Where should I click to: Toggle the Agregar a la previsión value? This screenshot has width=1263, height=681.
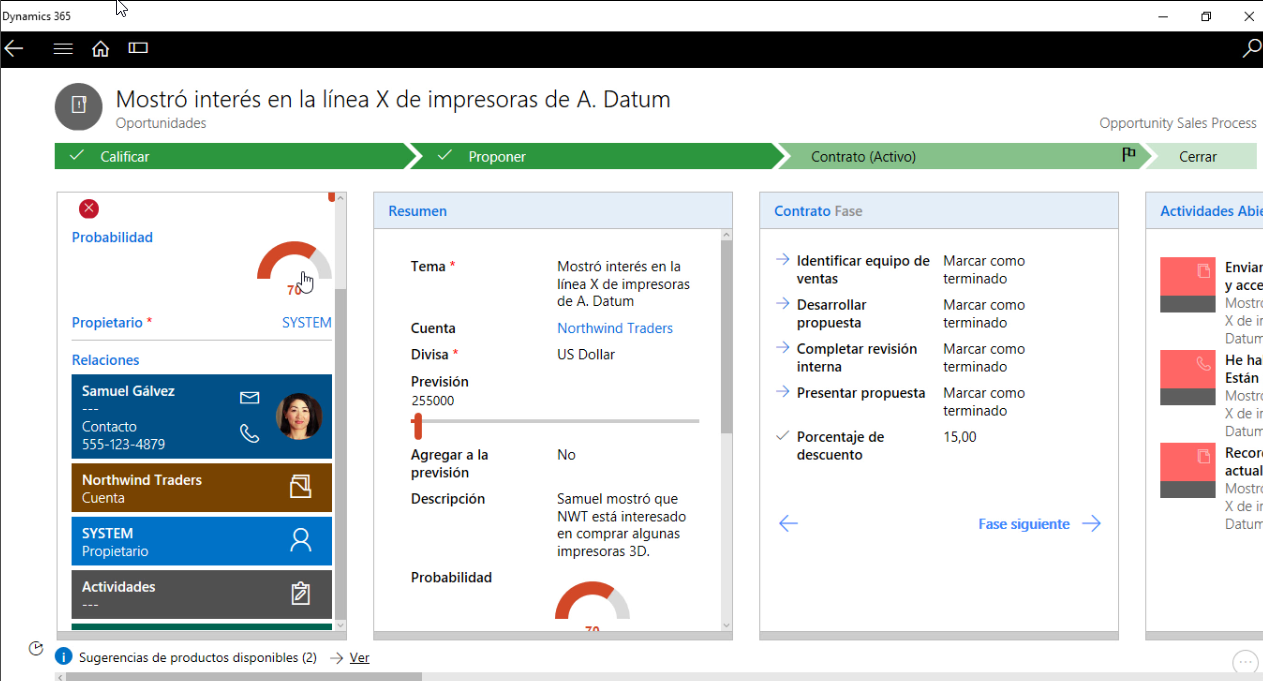(x=566, y=455)
